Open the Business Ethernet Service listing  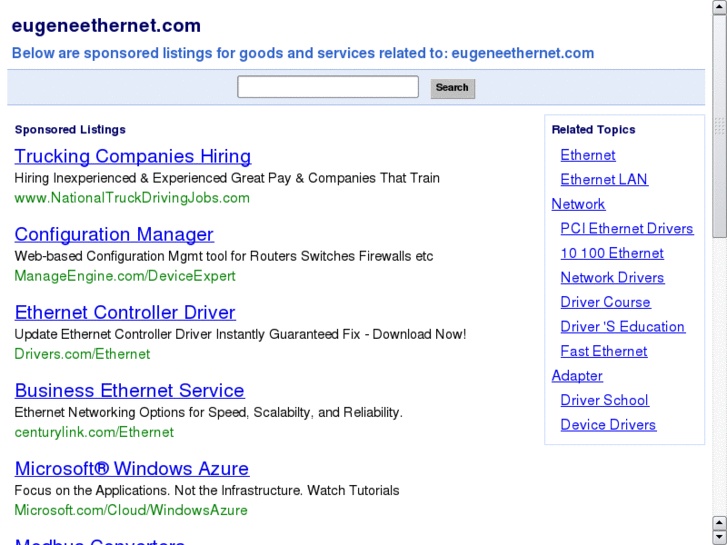129,391
